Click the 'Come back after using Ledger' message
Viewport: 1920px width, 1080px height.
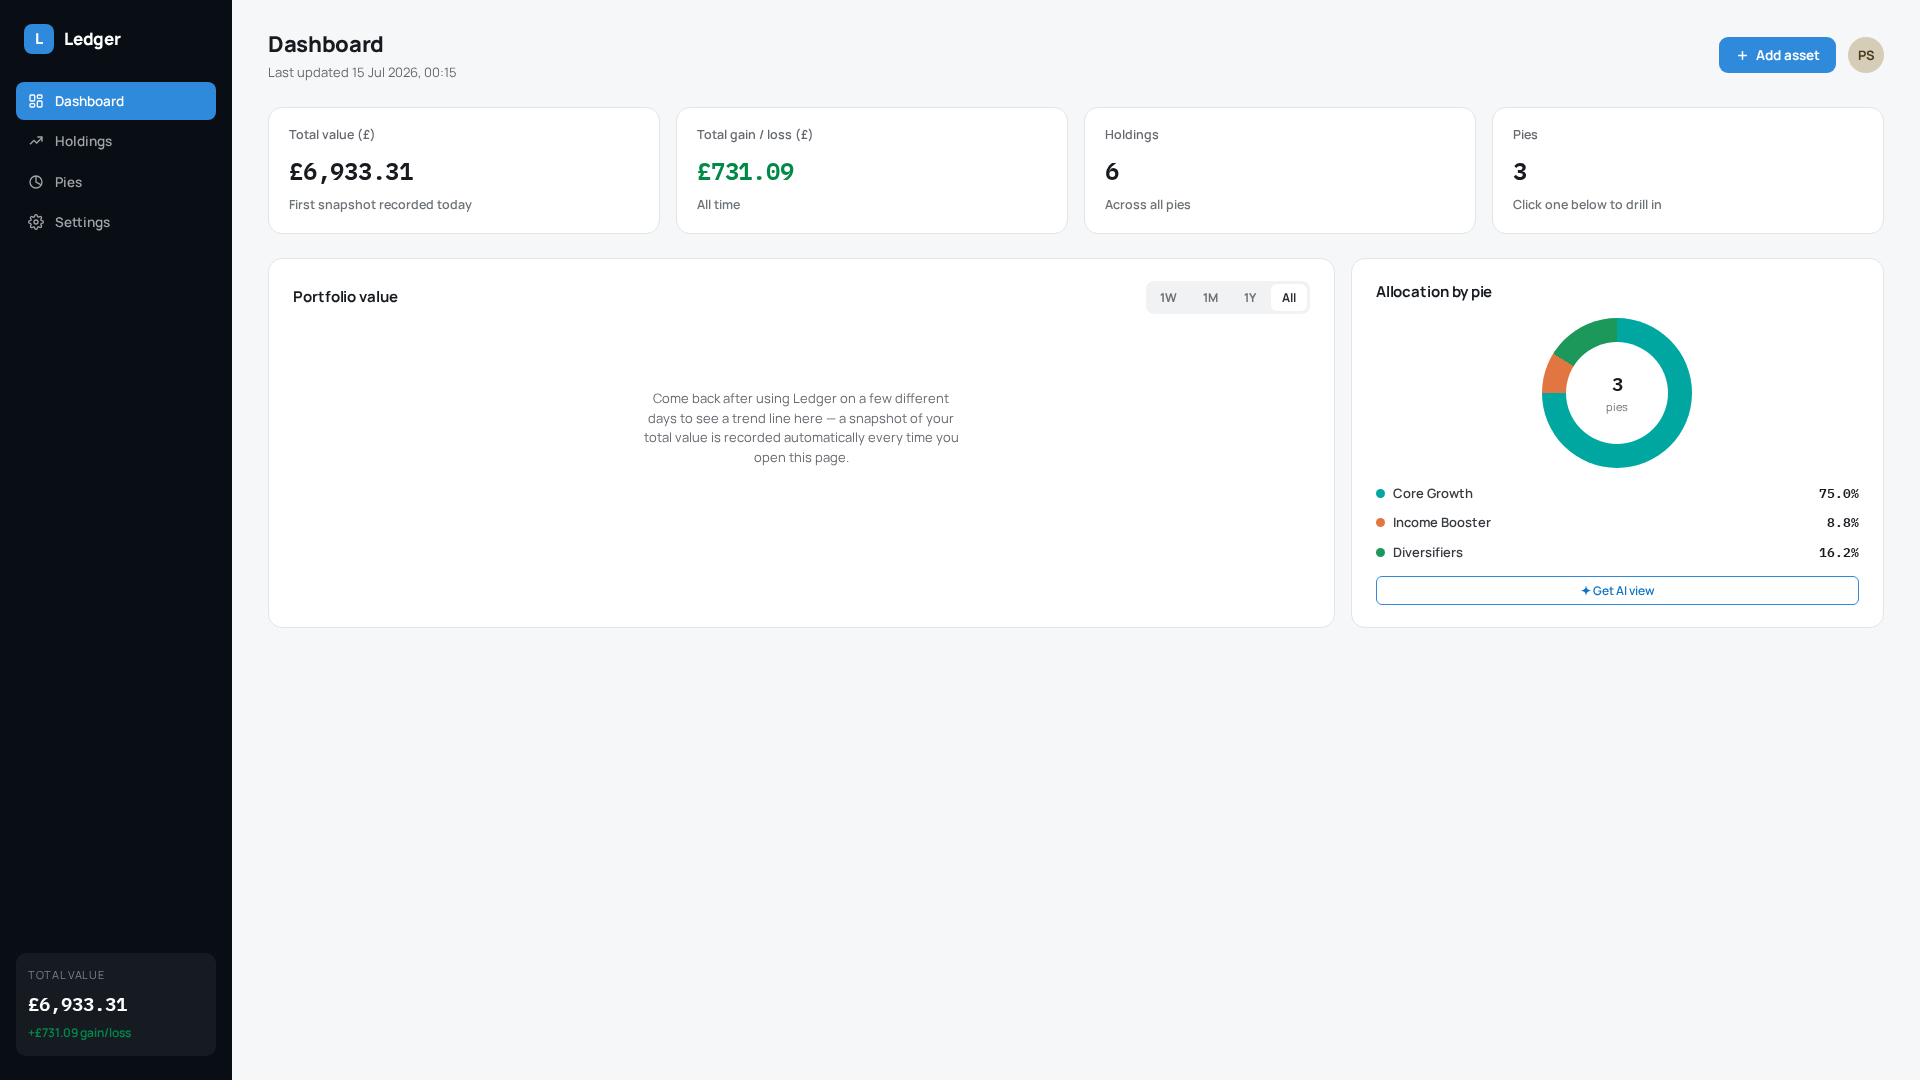pos(801,428)
